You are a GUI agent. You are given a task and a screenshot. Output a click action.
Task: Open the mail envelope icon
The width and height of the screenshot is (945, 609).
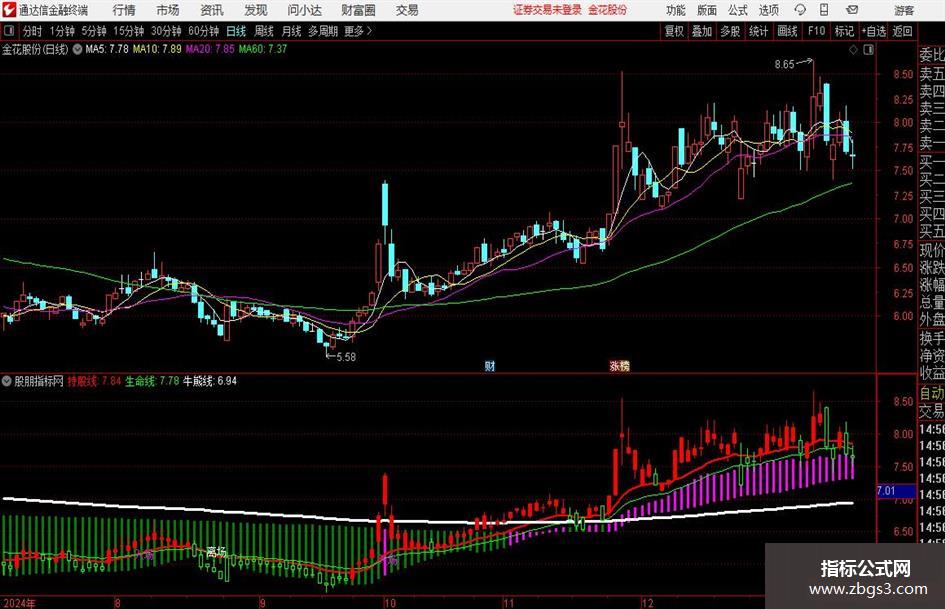(x=852, y=10)
